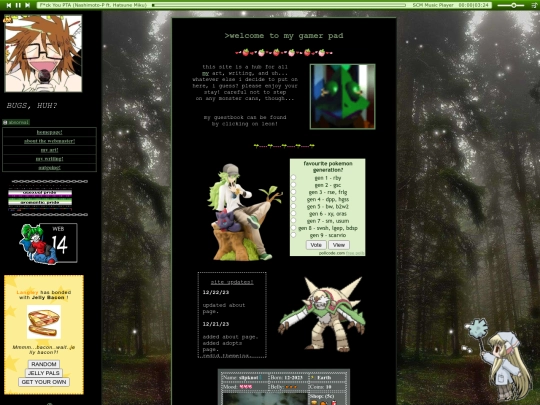Image resolution: width=540 pixels, height=405 pixels.
Task: Open the music player playlist icon
Action: coord(534,5)
